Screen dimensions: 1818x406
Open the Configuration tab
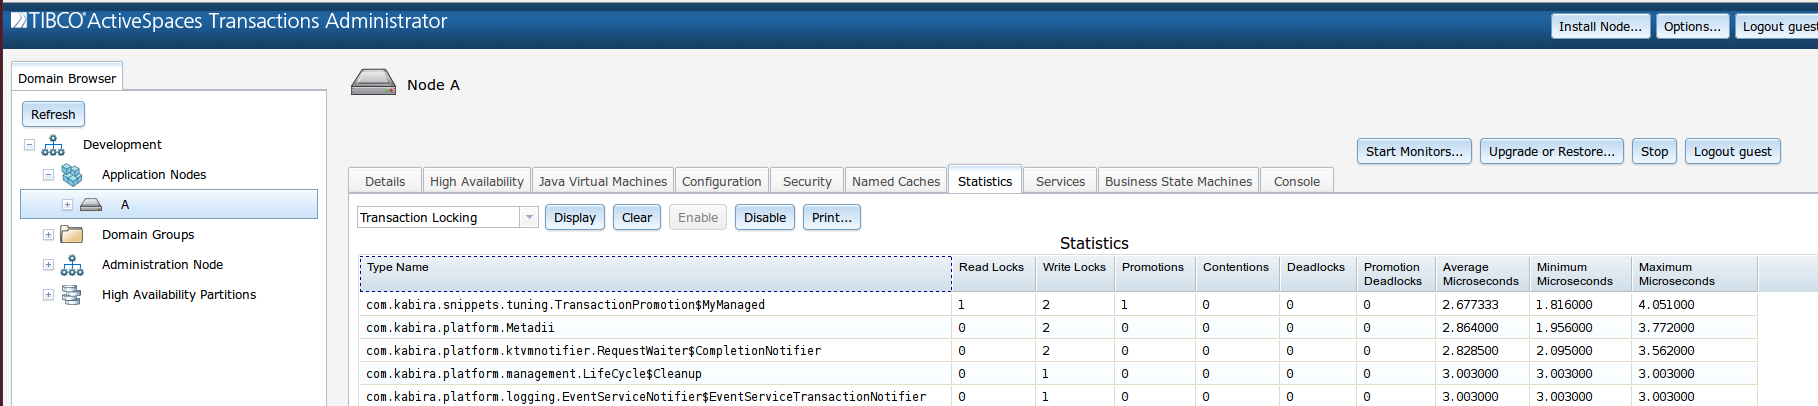[x=722, y=181]
